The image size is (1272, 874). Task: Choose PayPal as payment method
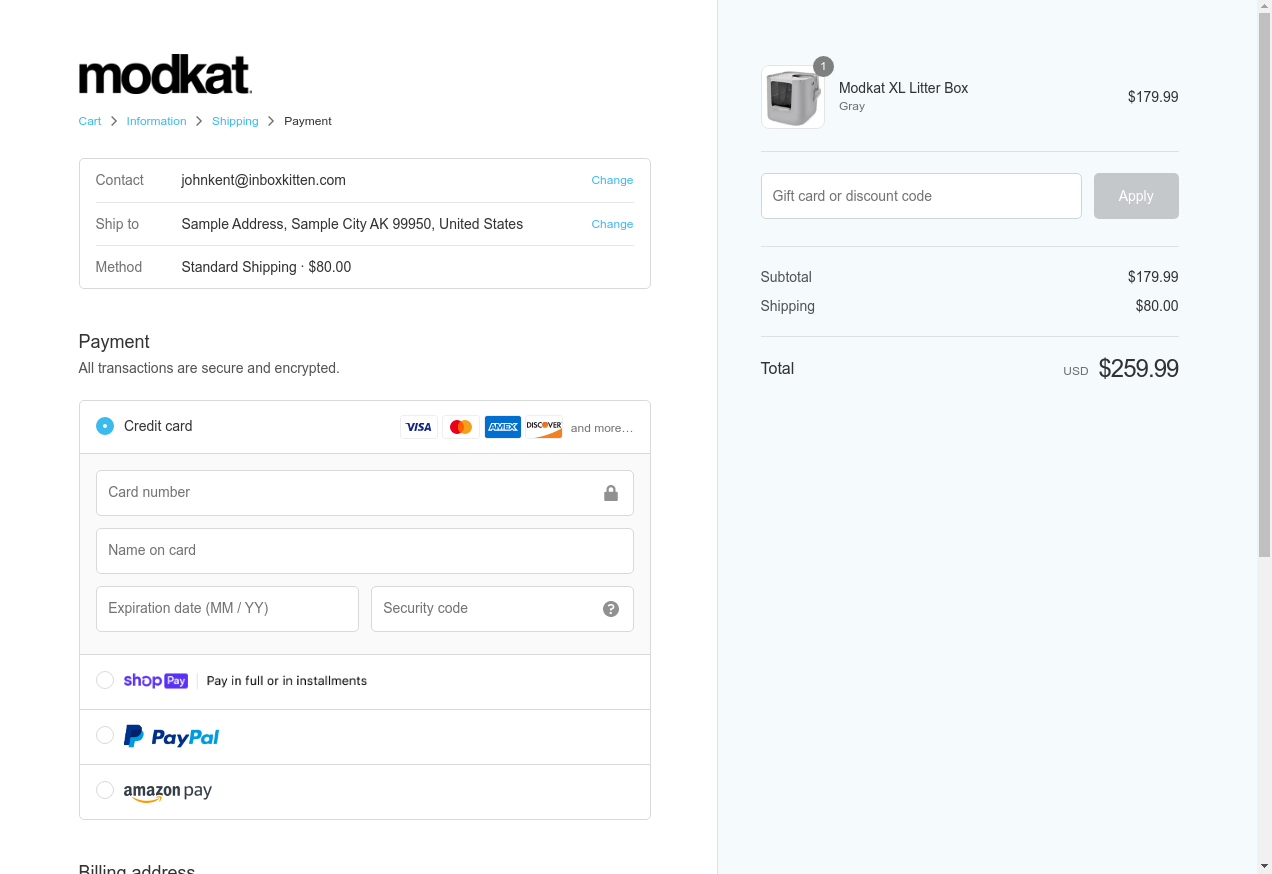(x=105, y=735)
